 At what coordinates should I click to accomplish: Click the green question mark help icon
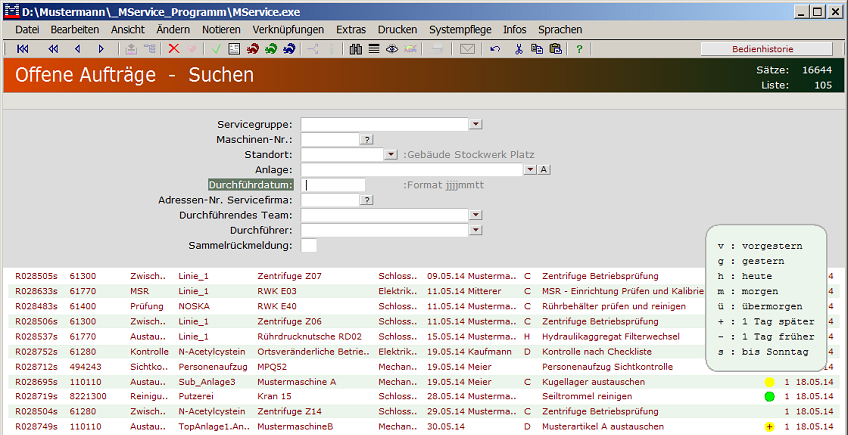(579, 48)
